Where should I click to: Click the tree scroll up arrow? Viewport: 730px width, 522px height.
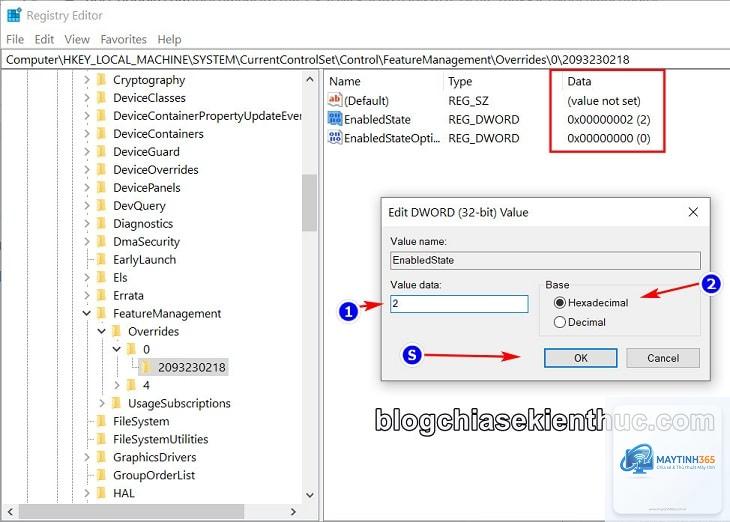310,80
